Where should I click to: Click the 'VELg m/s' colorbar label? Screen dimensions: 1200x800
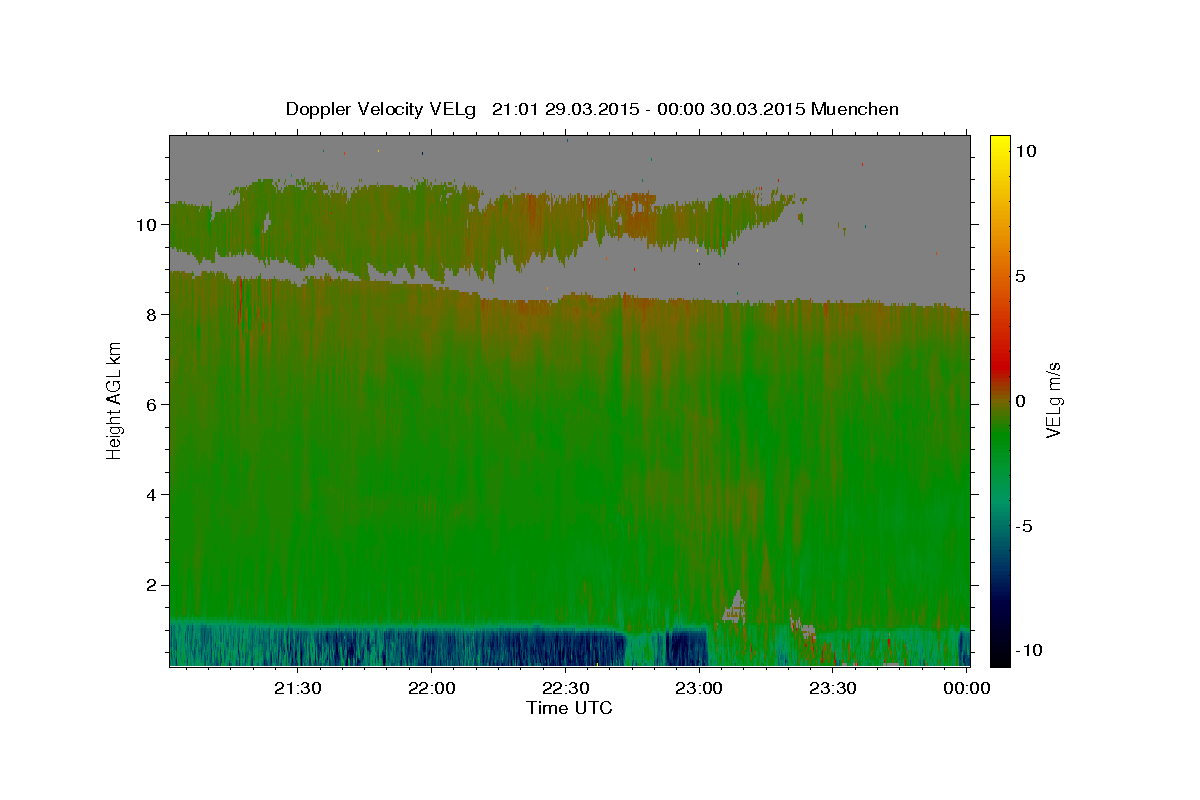(1053, 400)
